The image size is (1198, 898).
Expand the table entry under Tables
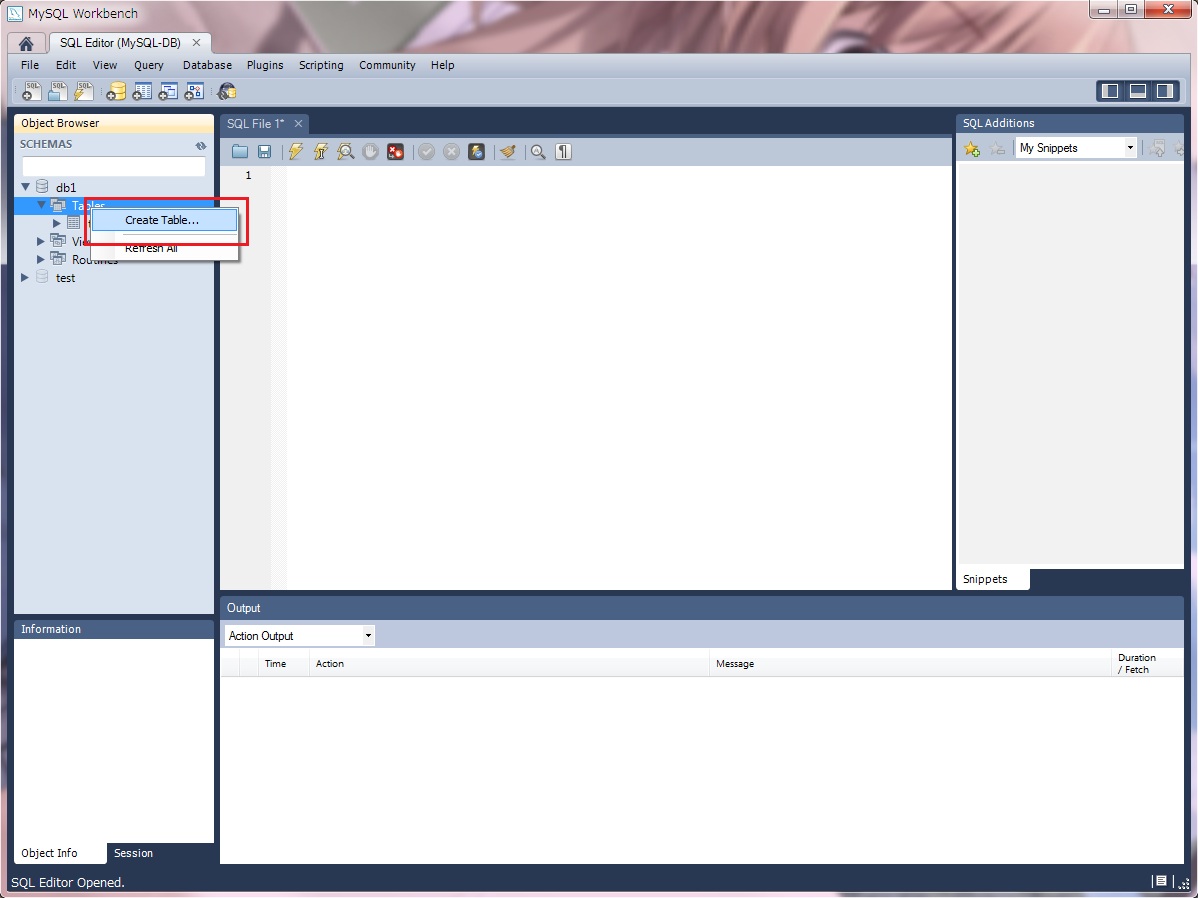[x=57, y=223]
